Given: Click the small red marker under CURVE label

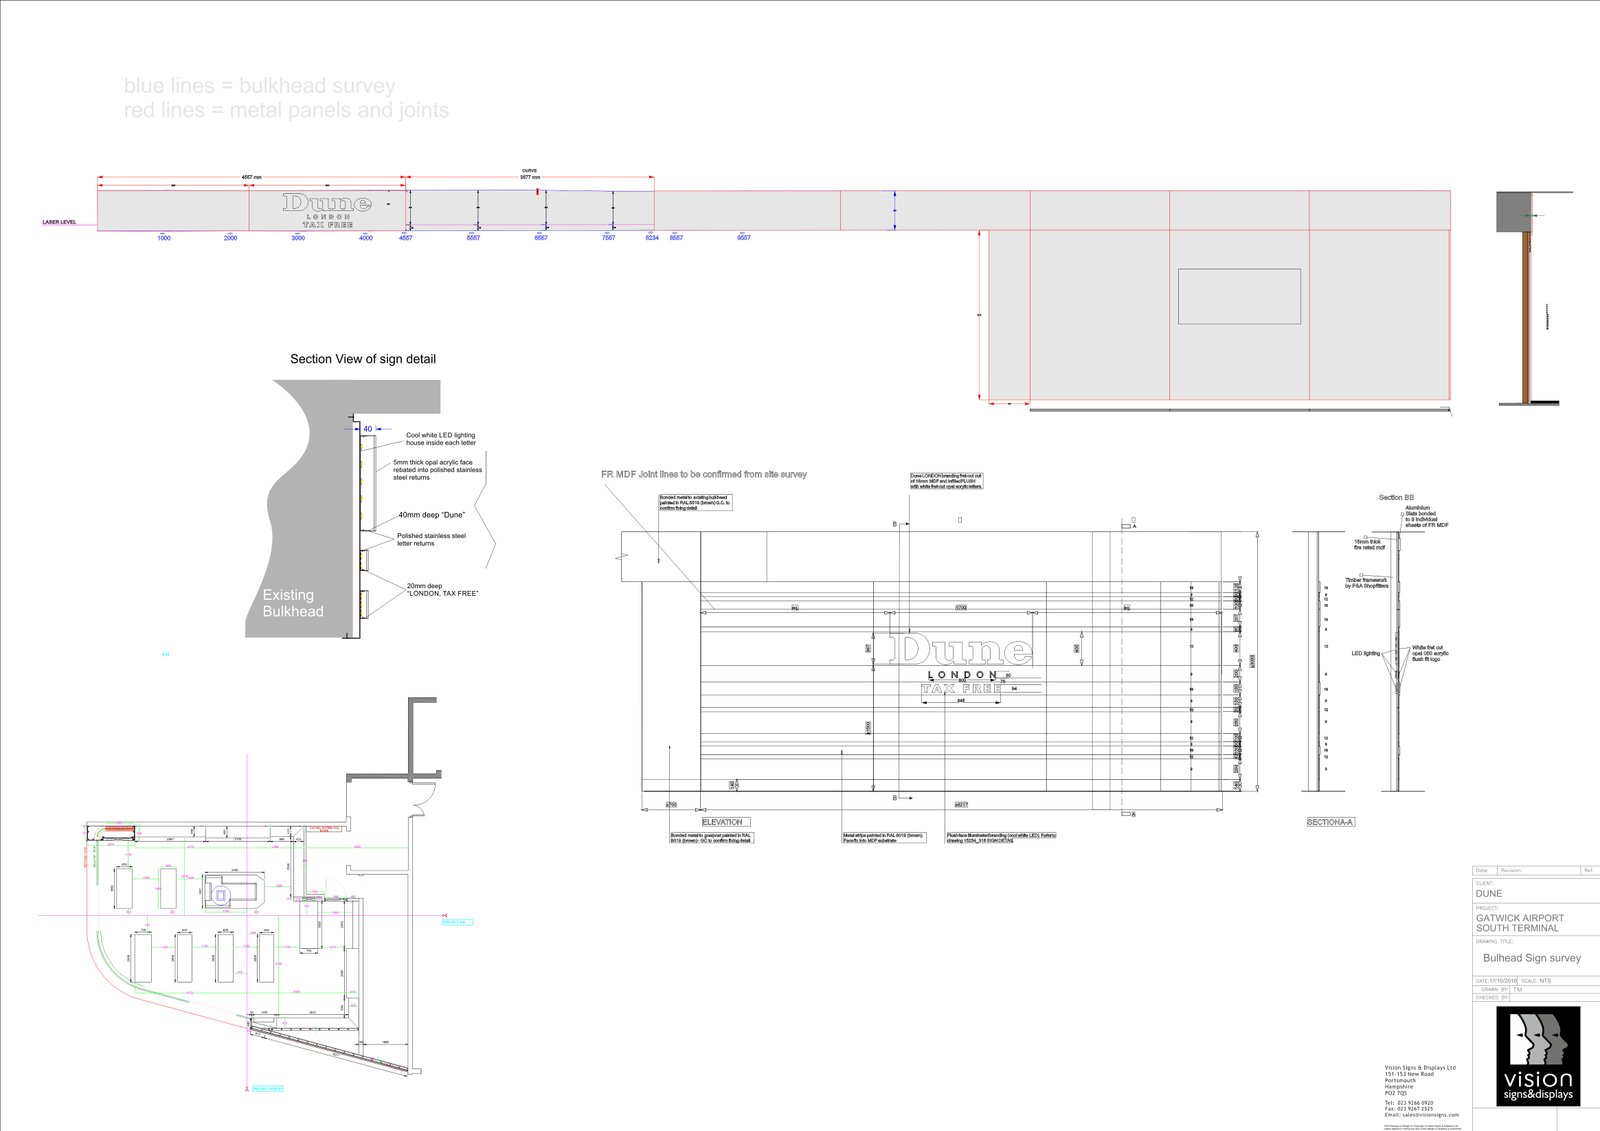Looking at the screenshot, I should click(x=538, y=190).
